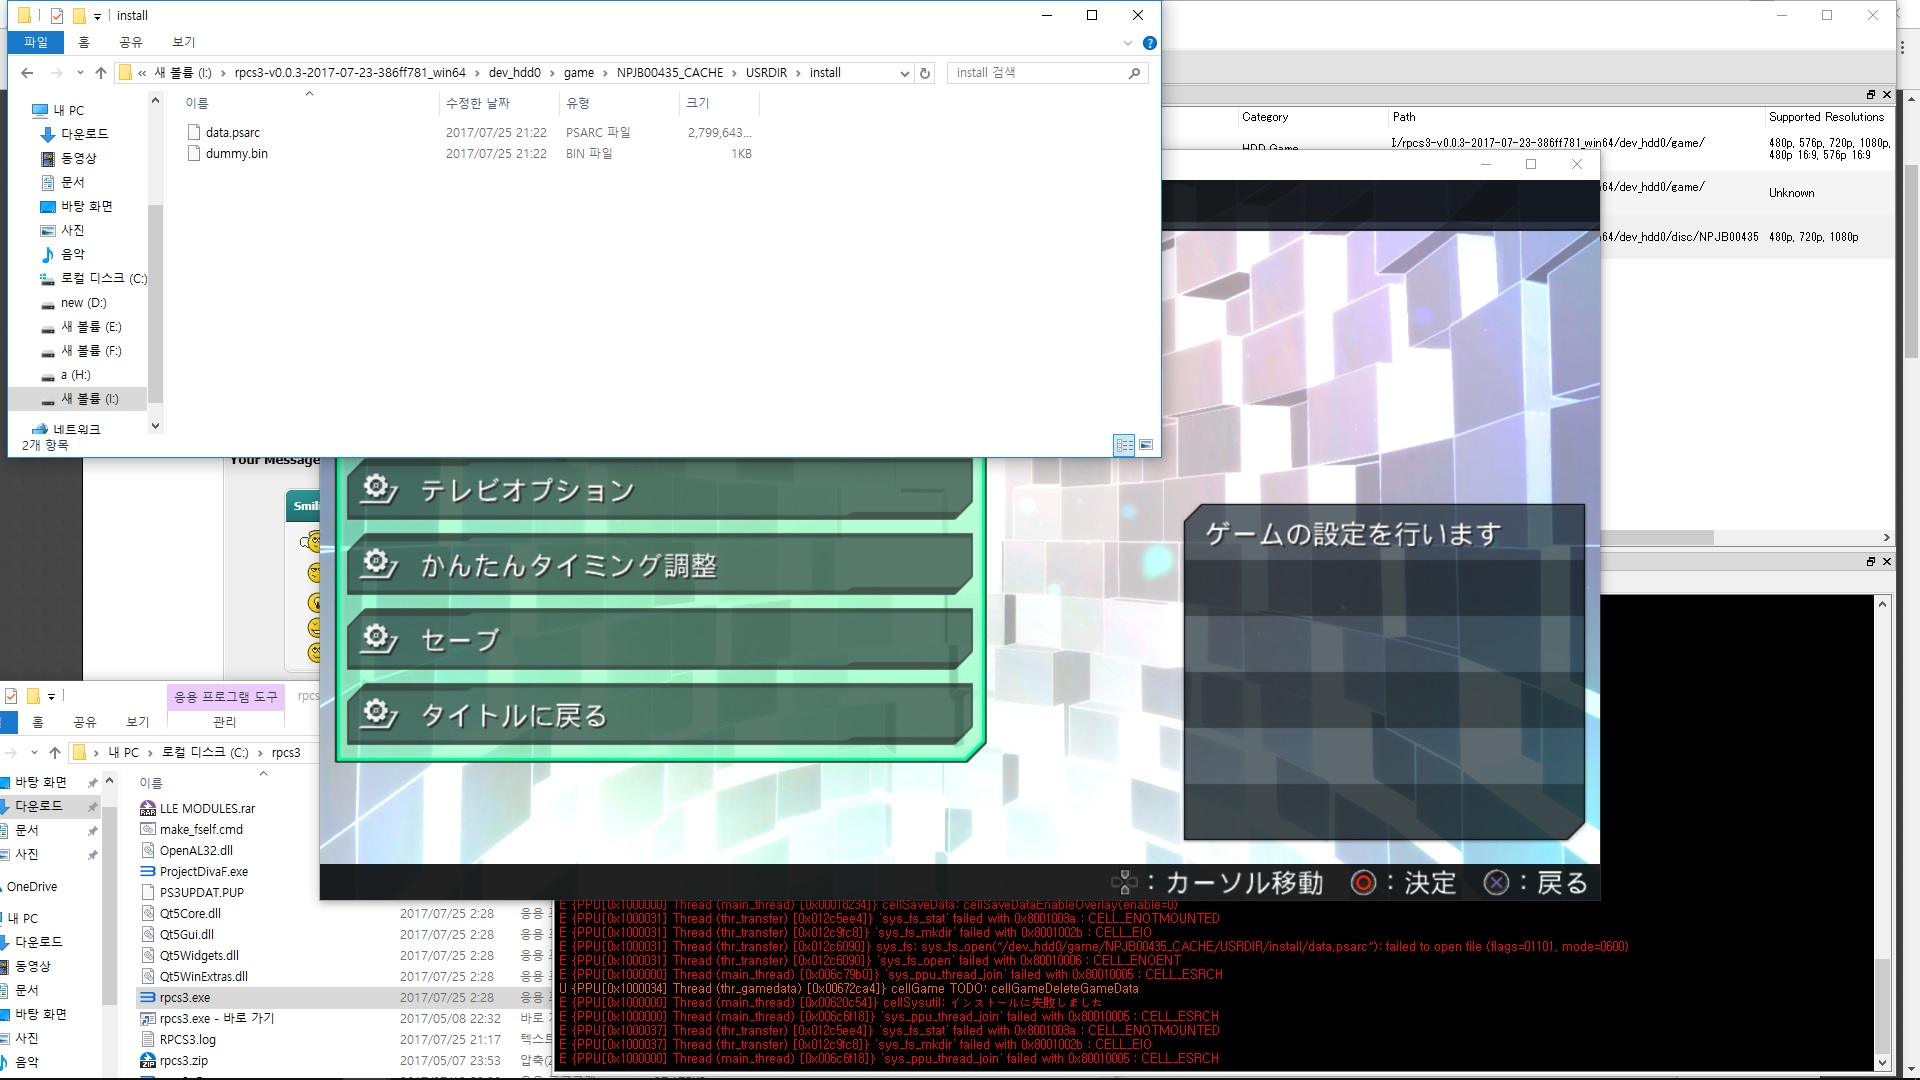Click the search magnifier in install search box
The height and width of the screenshot is (1080, 1920).
click(1134, 73)
